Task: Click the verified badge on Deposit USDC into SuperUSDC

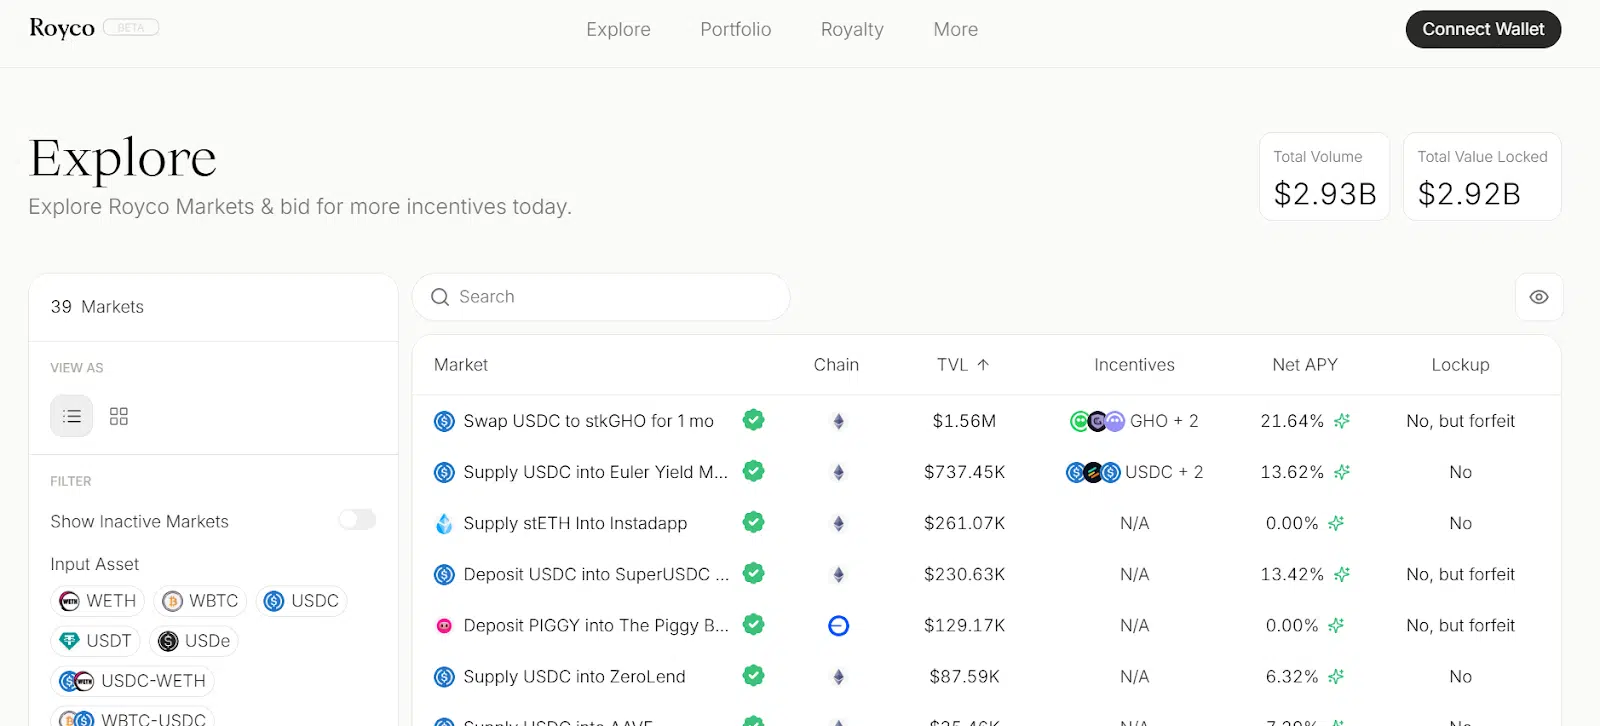Action: point(754,573)
